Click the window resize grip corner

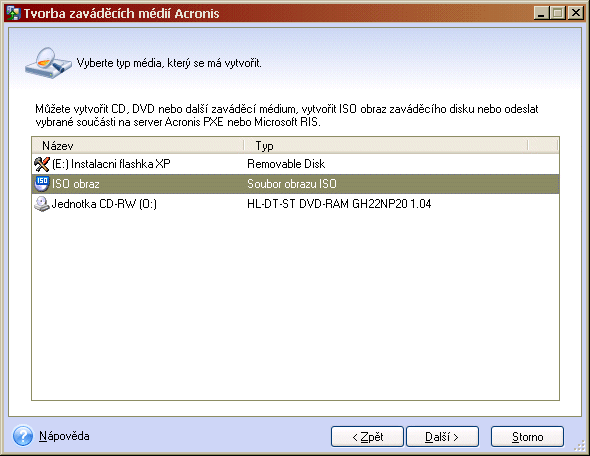(580, 446)
